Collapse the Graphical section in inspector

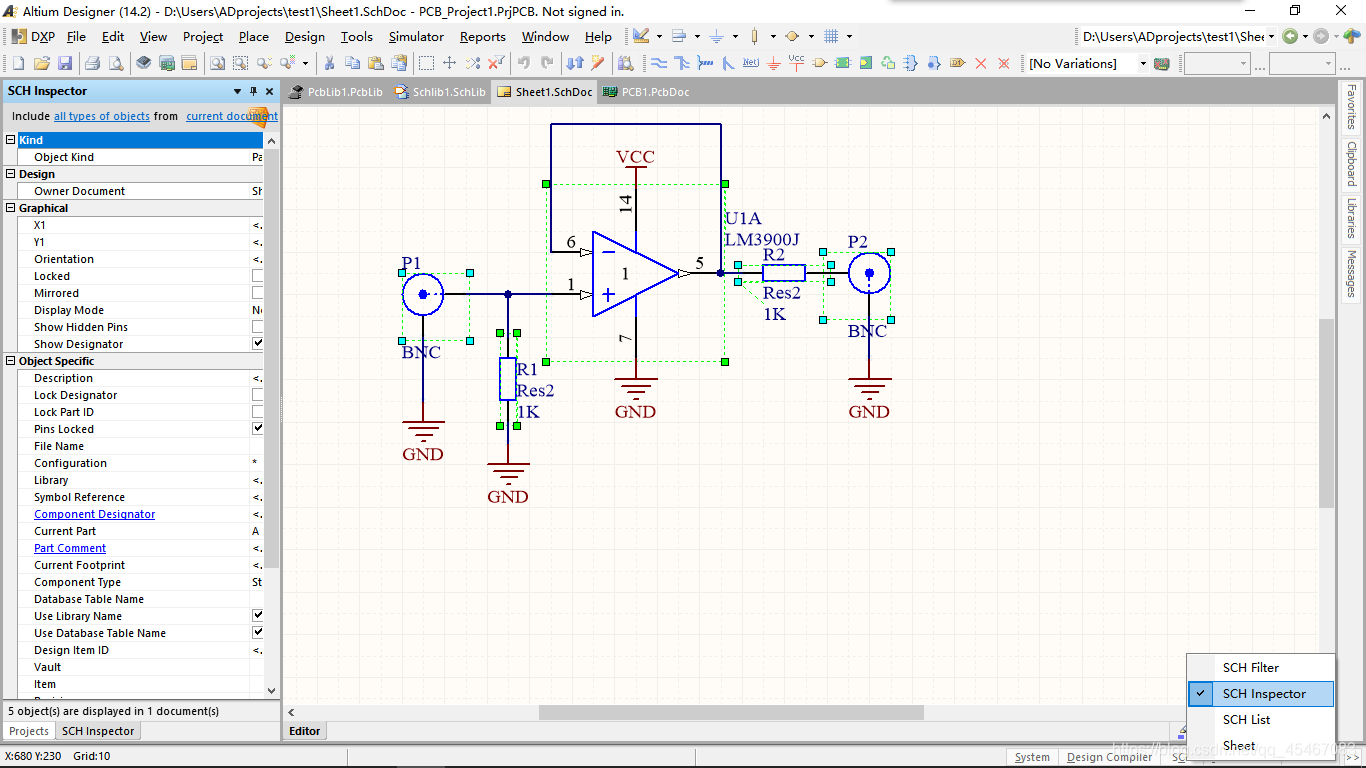[x=11, y=208]
